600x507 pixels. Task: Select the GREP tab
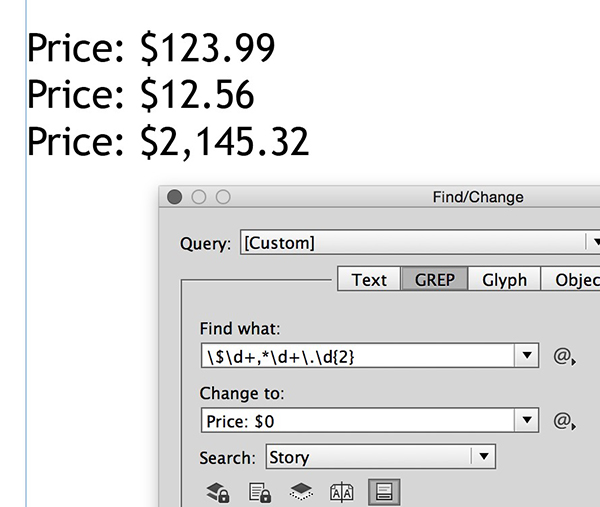tap(434, 279)
